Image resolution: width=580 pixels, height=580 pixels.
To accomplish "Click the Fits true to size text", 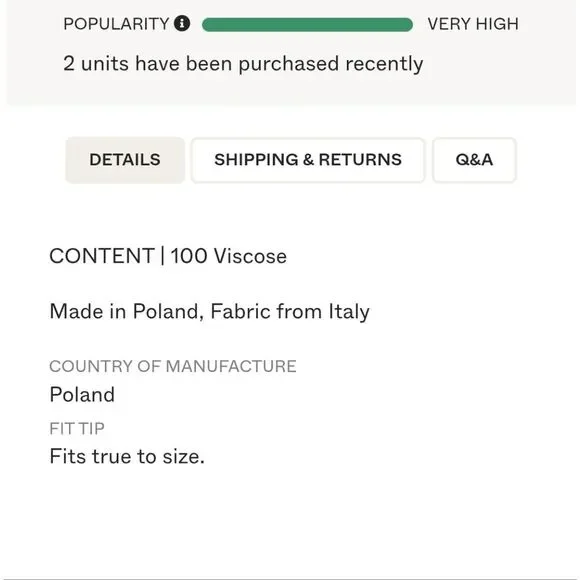I will point(127,456).
